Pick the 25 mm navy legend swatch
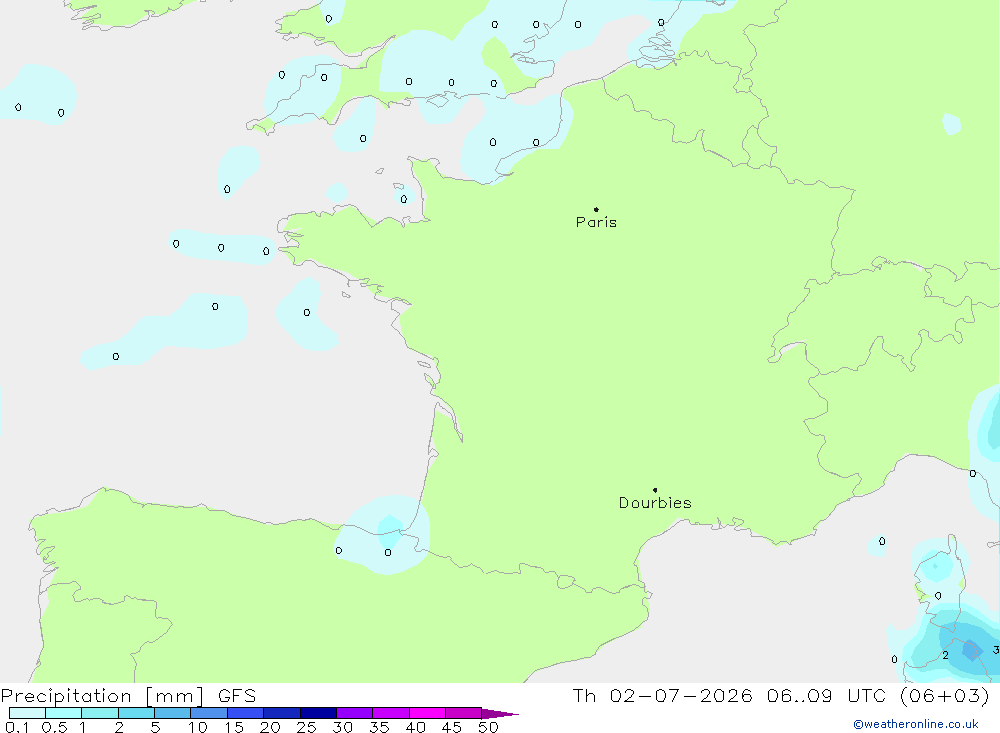Screen dimensions: 1000x733 pyautogui.click(x=318, y=713)
